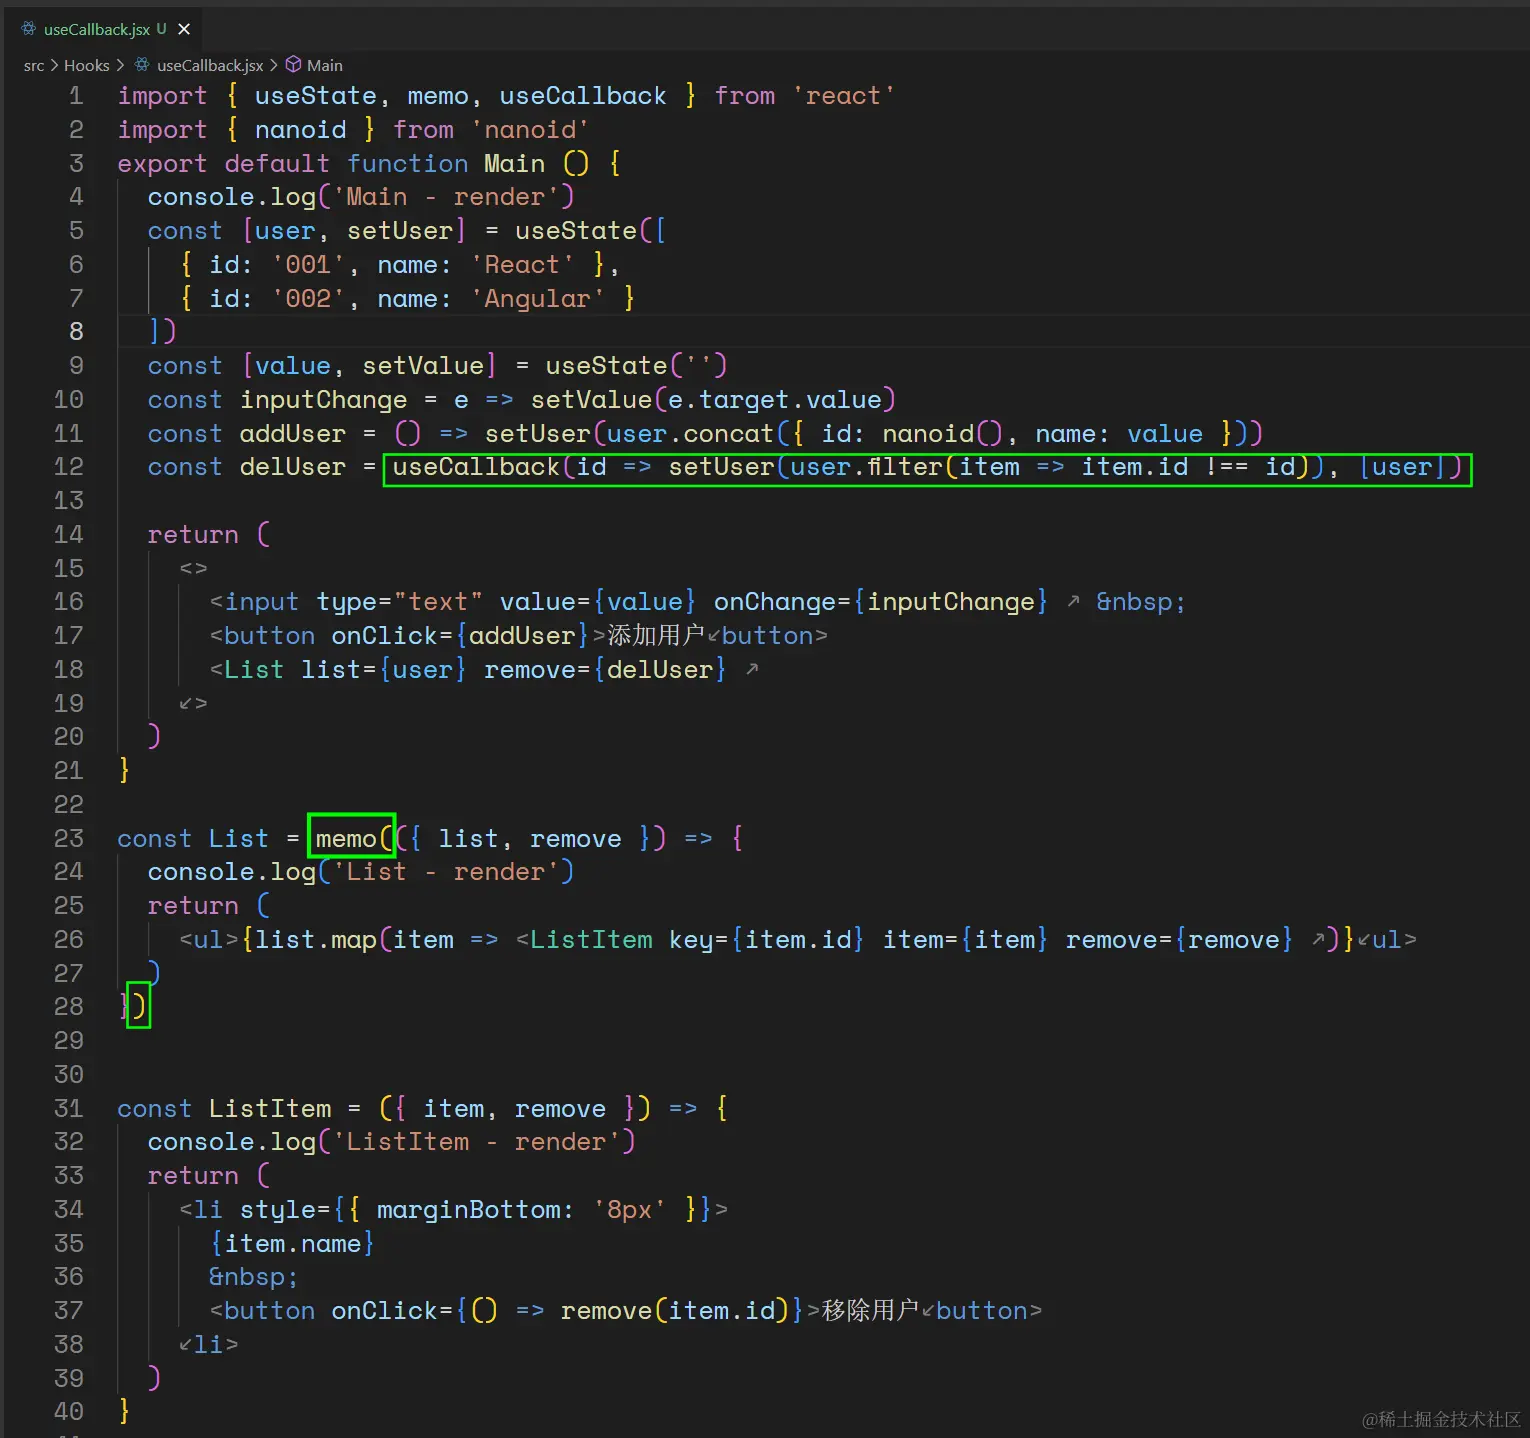Place cursor on 'export' keyword, line 3

click(x=163, y=164)
